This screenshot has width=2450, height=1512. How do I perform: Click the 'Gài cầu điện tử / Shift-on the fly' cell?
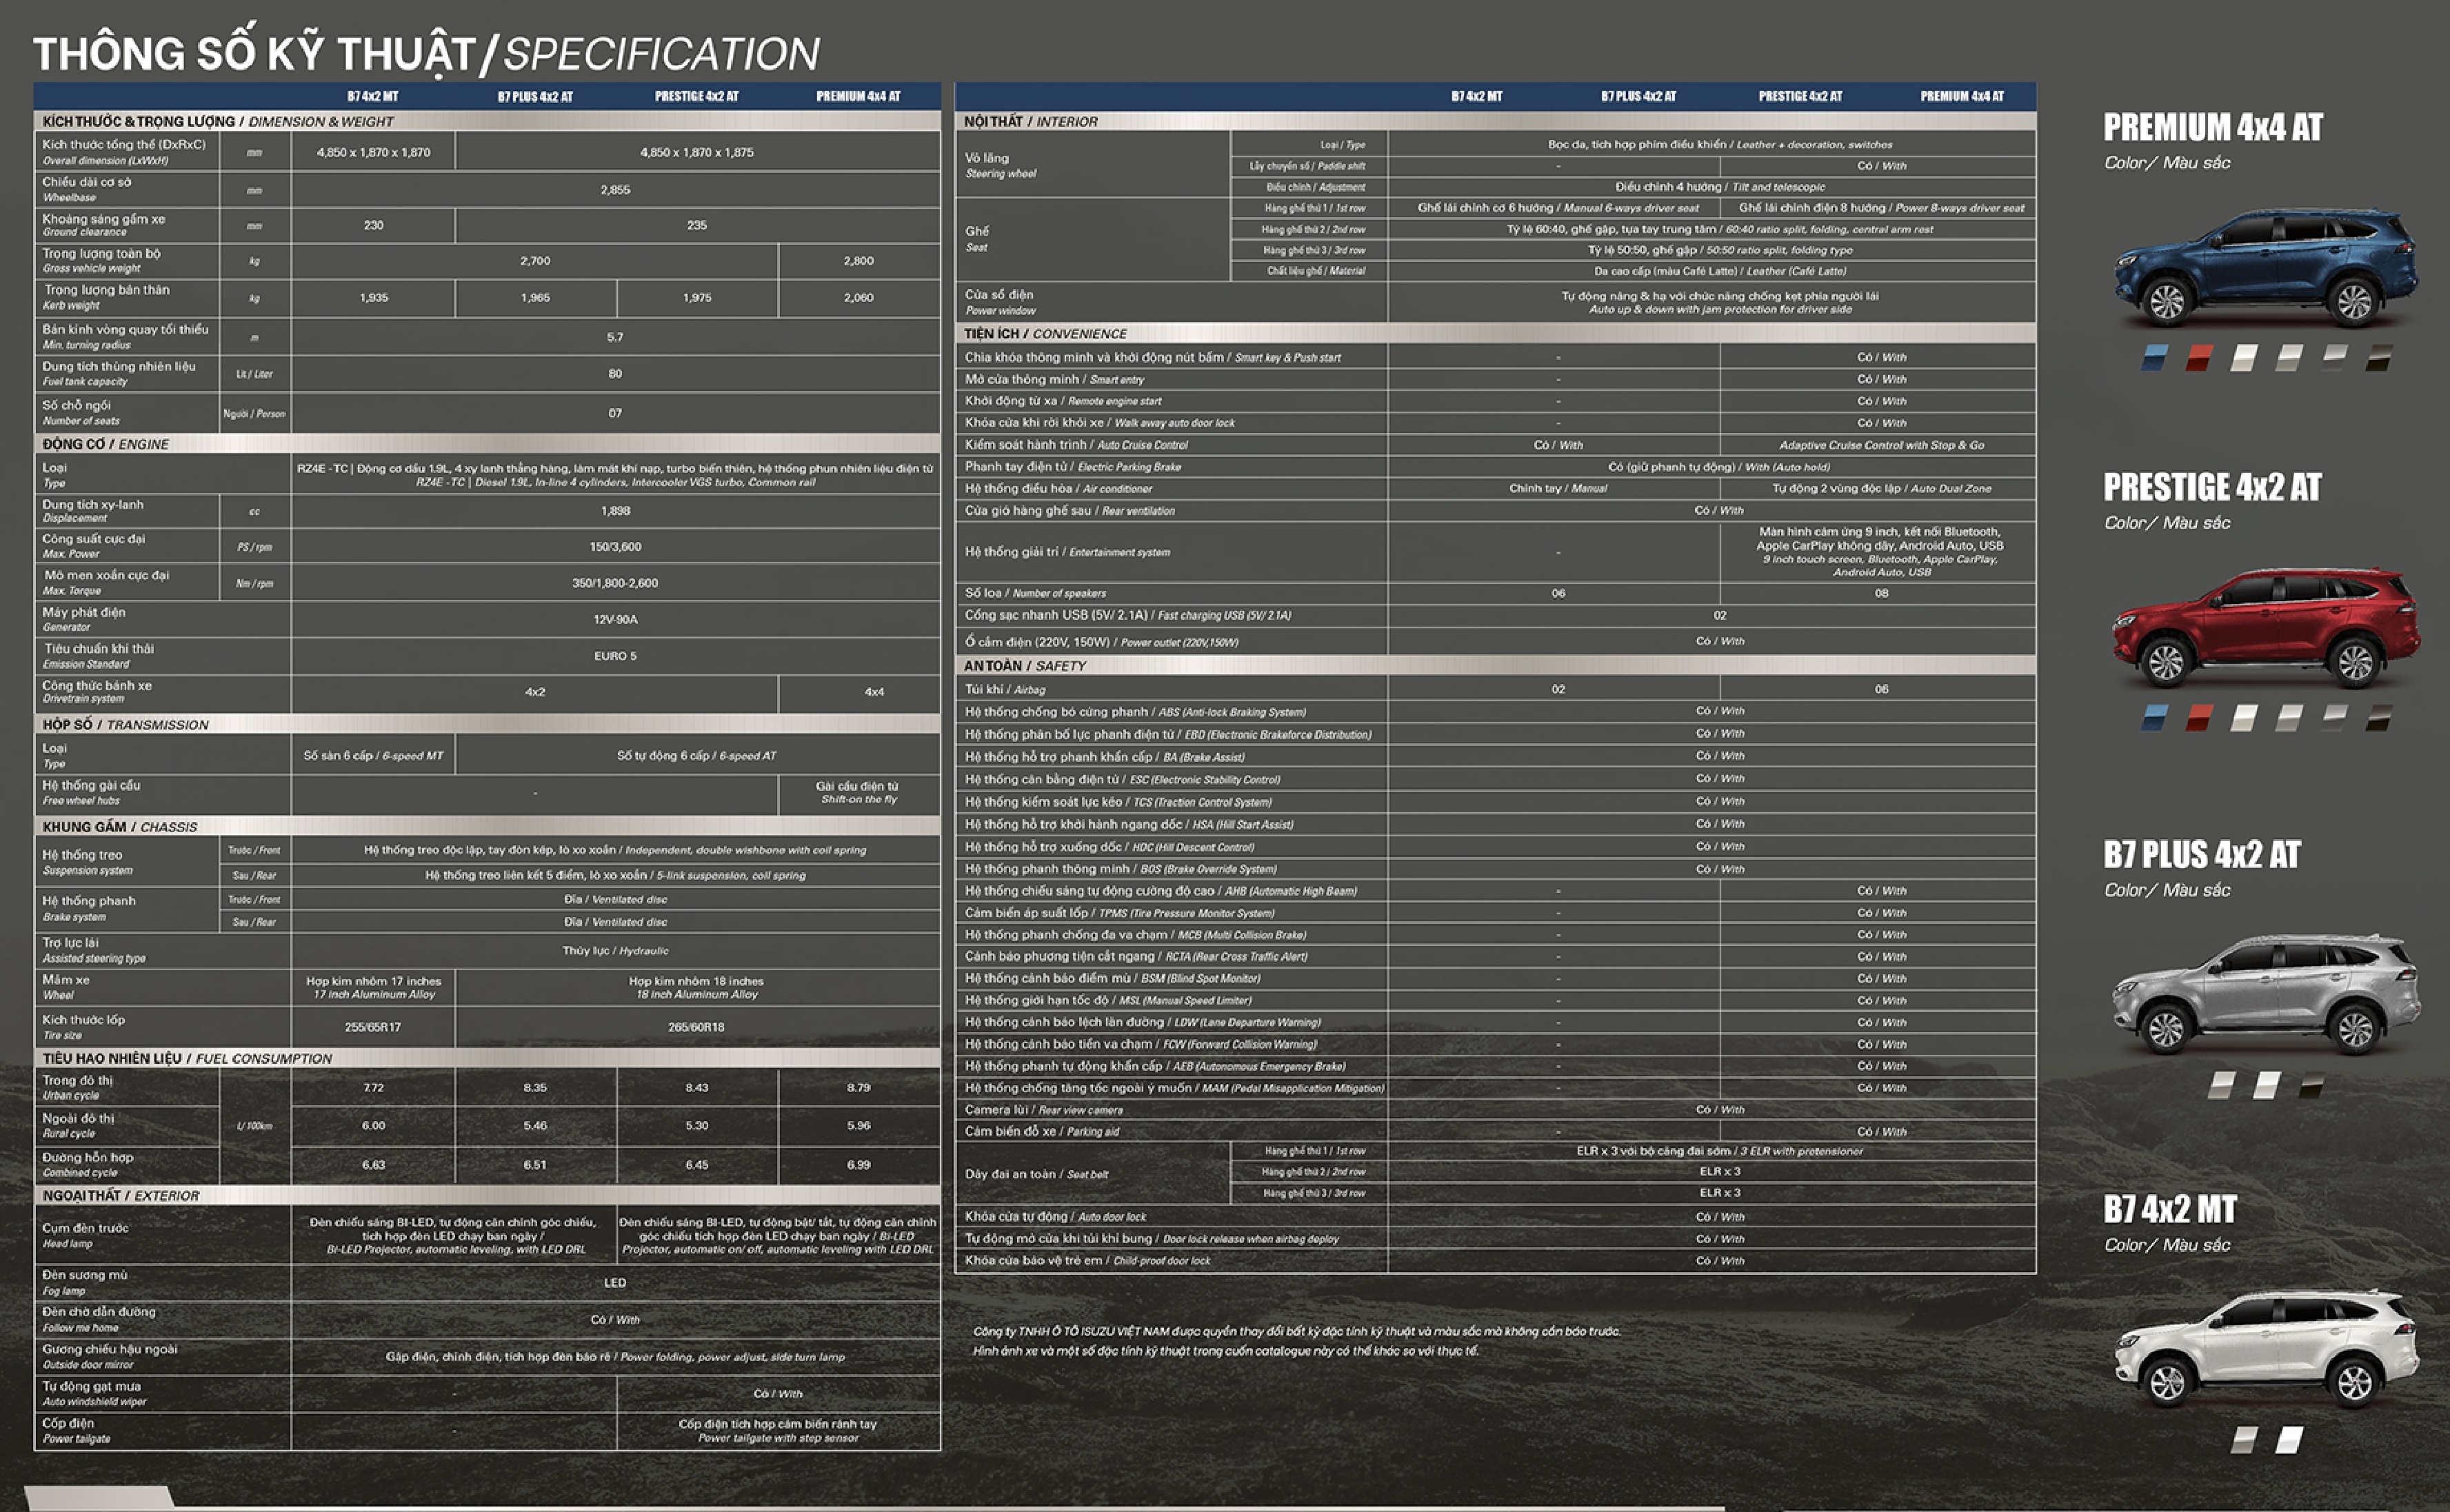858,792
